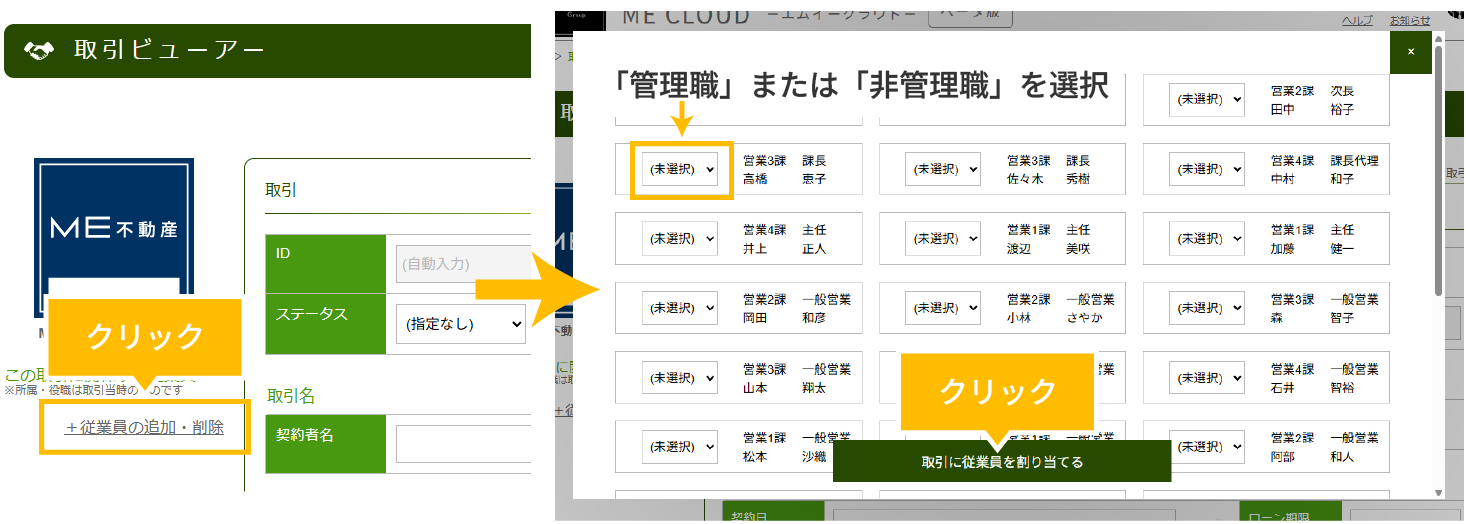1466x524 pixels.
Task: Click the 契約者名 input field
Action: [462, 444]
